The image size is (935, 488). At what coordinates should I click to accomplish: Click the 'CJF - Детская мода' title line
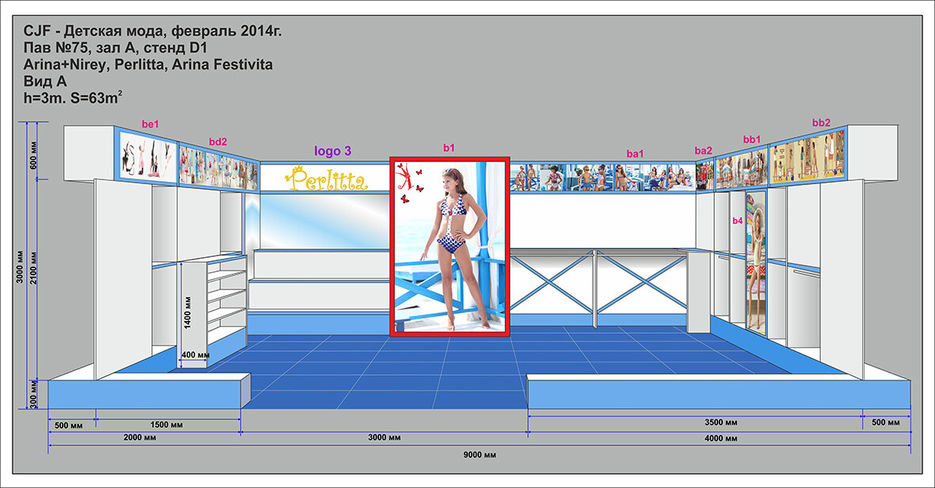pyautogui.click(x=152, y=32)
